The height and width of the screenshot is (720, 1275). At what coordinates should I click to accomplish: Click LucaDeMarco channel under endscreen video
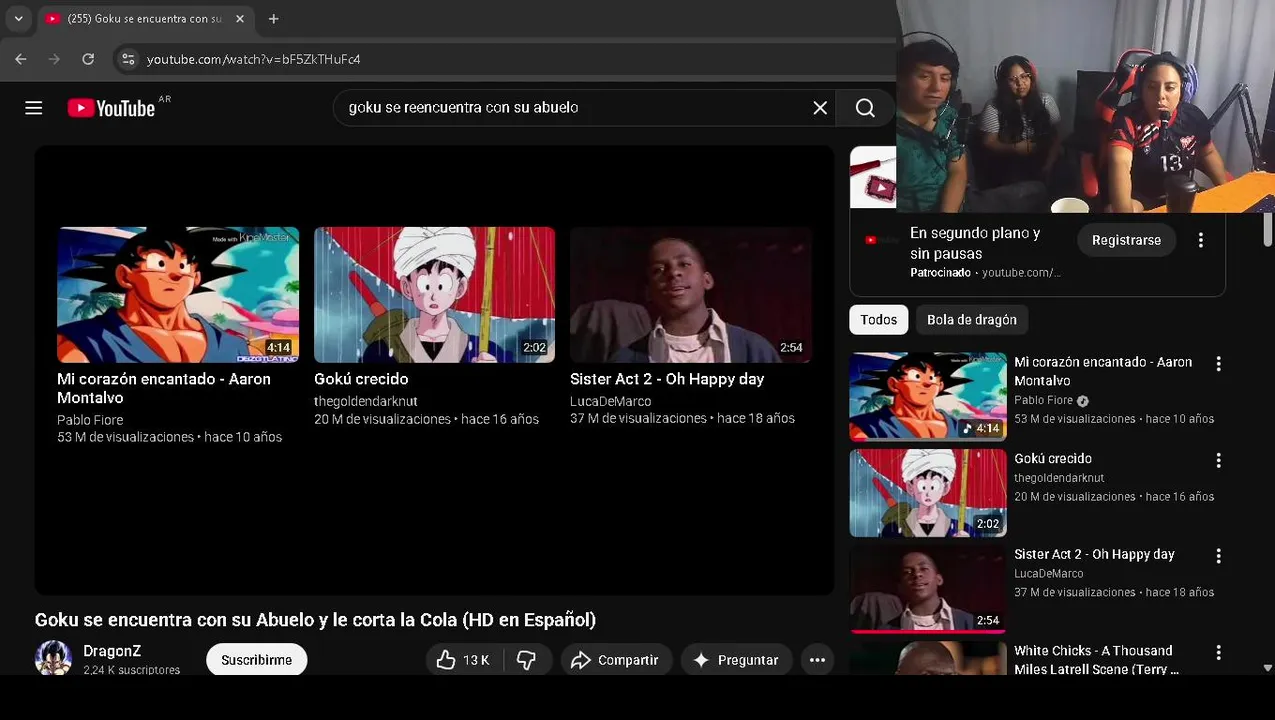611,401
